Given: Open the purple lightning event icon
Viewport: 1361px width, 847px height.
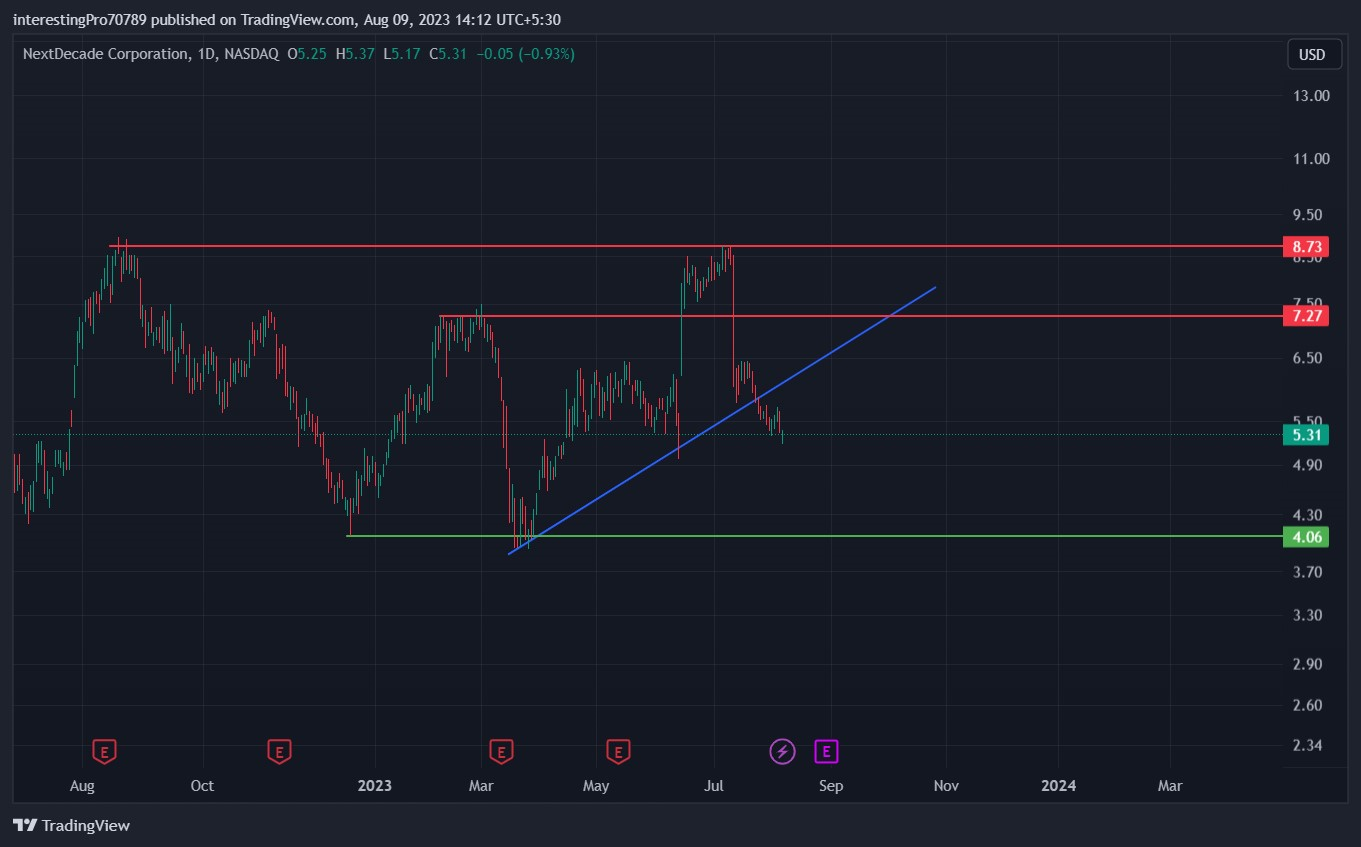Looking at the screenshot, I should click(783, 750).
